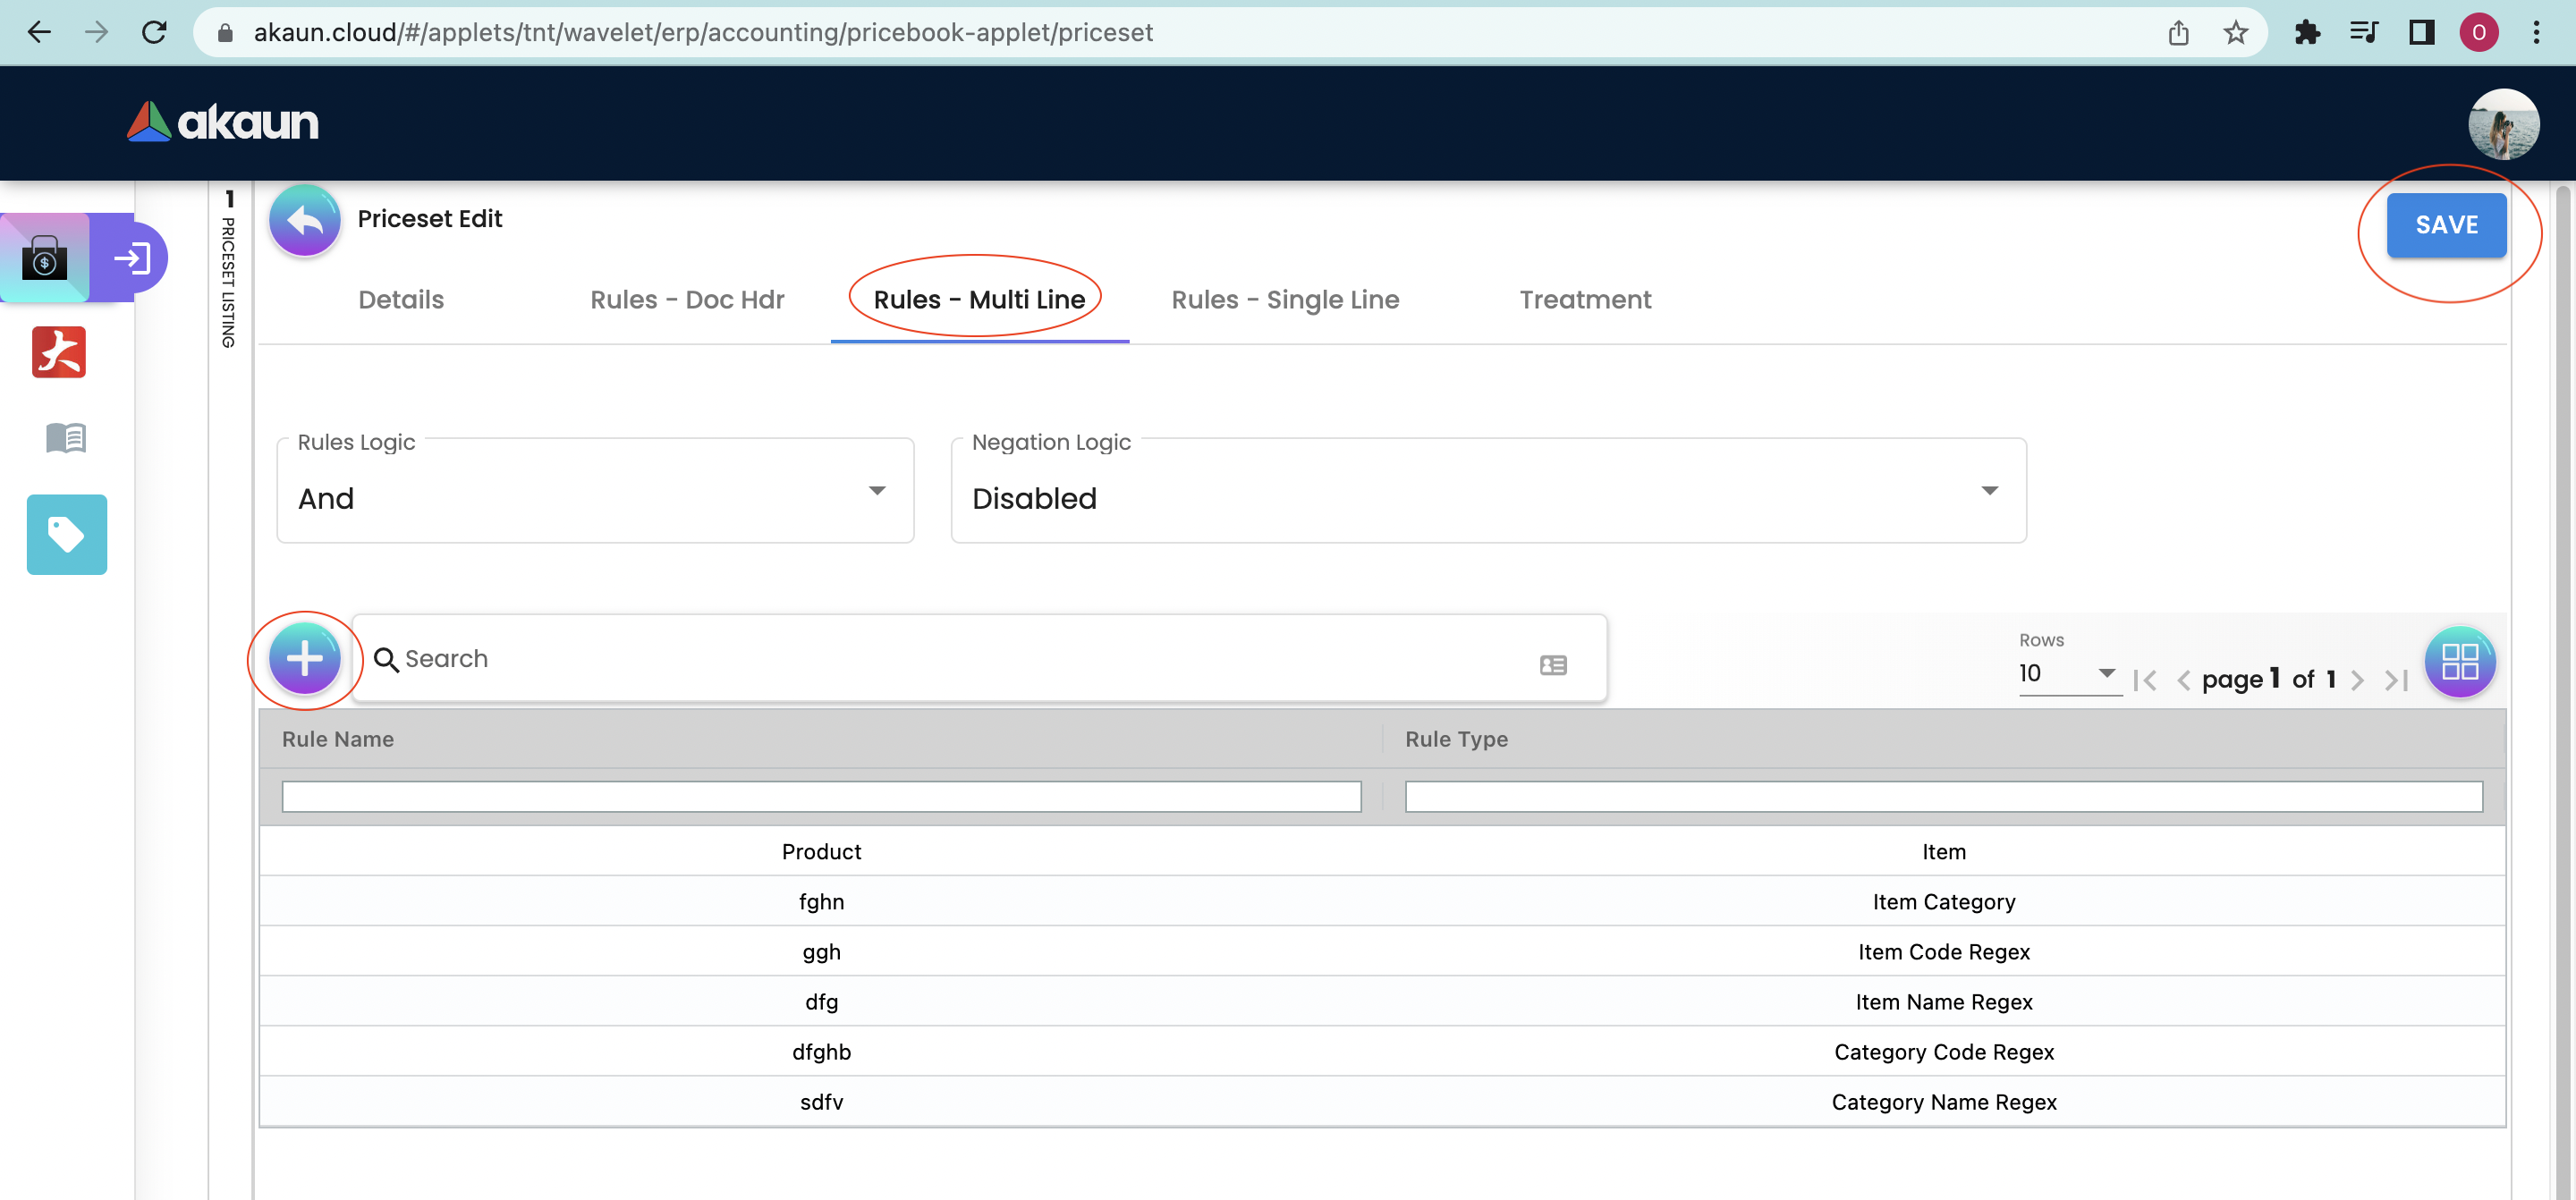The height and width of the screenshot is (1200, 2576).
Task: Open the user profile avatar
Action: [x=2502, y=124]
